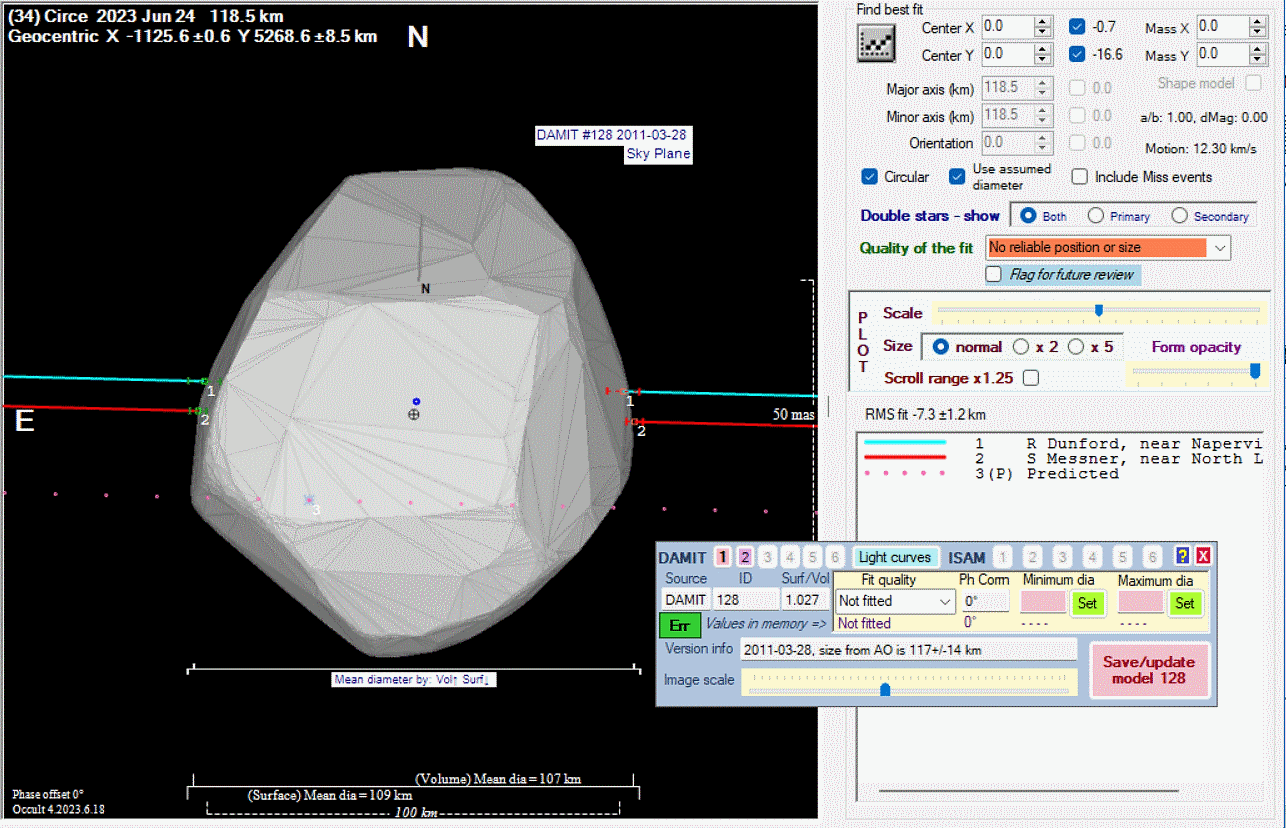This screenshot has height=828, width=1286.
Task: Open Quality of the fit dropdown
Action: click(1219, 247)
